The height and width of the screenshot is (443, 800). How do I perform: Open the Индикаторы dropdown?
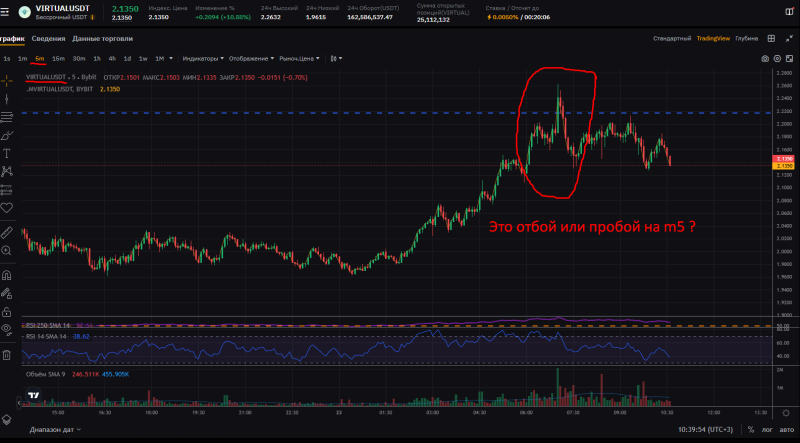pos(203,59)
